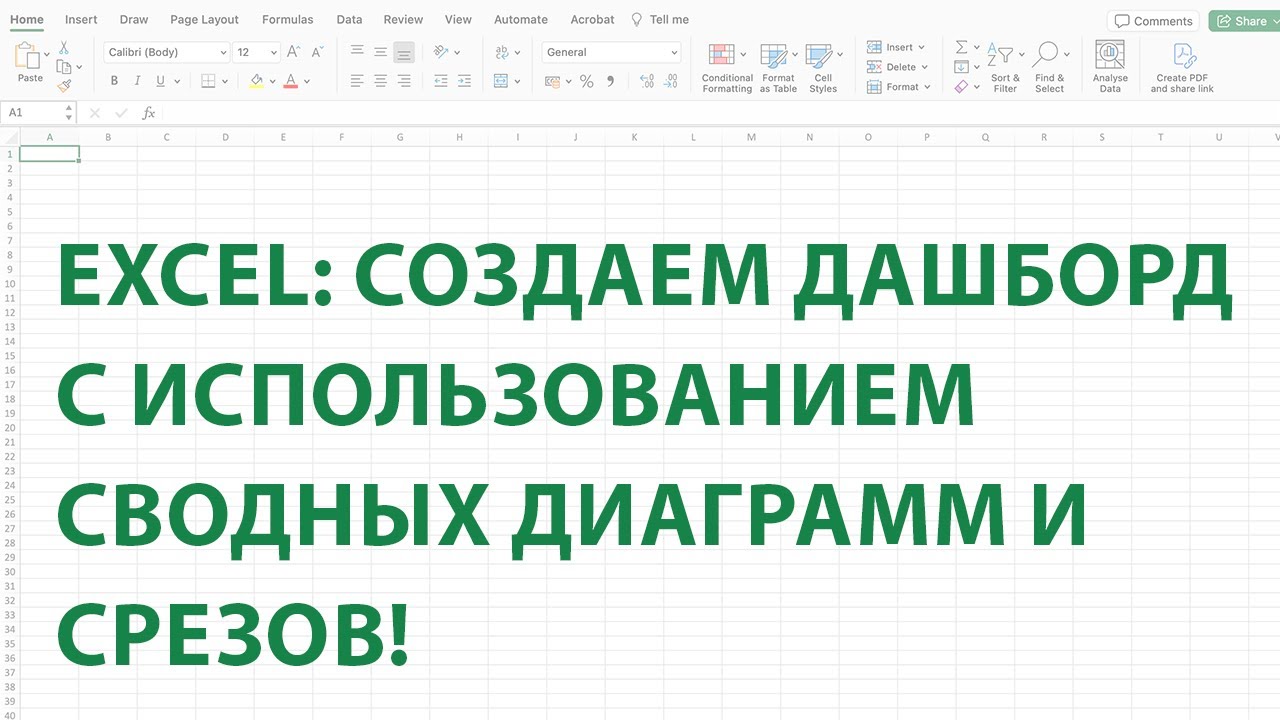Open Format as Table
The height and width of the screenshot is (720, 1280).
pos(778,68)
